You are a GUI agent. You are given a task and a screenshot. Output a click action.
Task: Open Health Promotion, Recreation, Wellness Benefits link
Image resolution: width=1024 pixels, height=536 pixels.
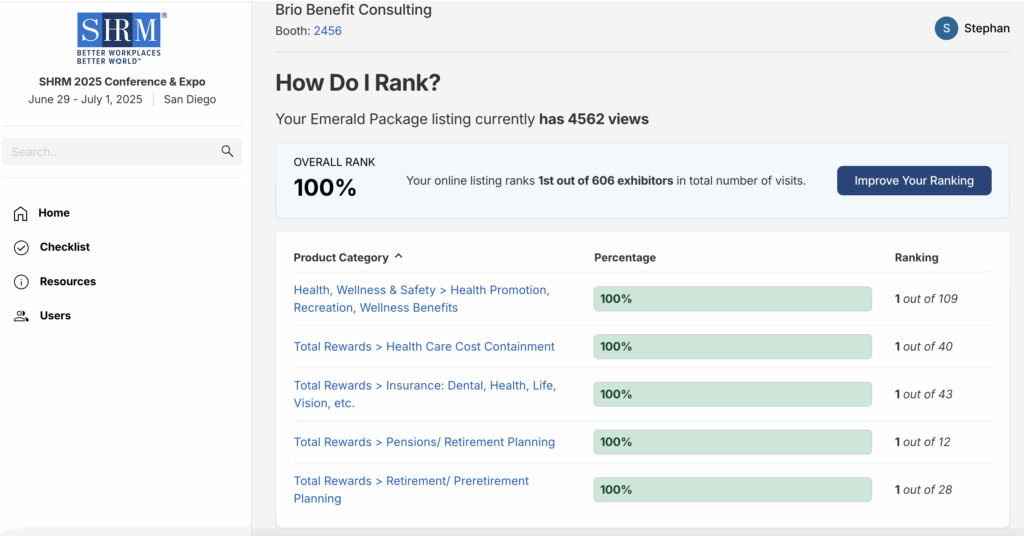(421, 299)
